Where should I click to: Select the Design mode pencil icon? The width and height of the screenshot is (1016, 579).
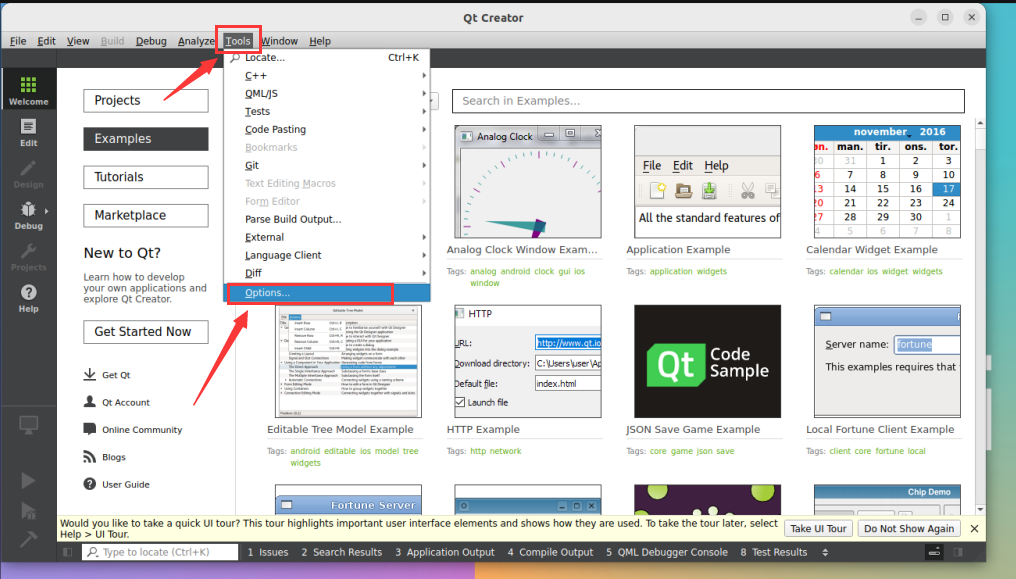[x=29, y=174]
